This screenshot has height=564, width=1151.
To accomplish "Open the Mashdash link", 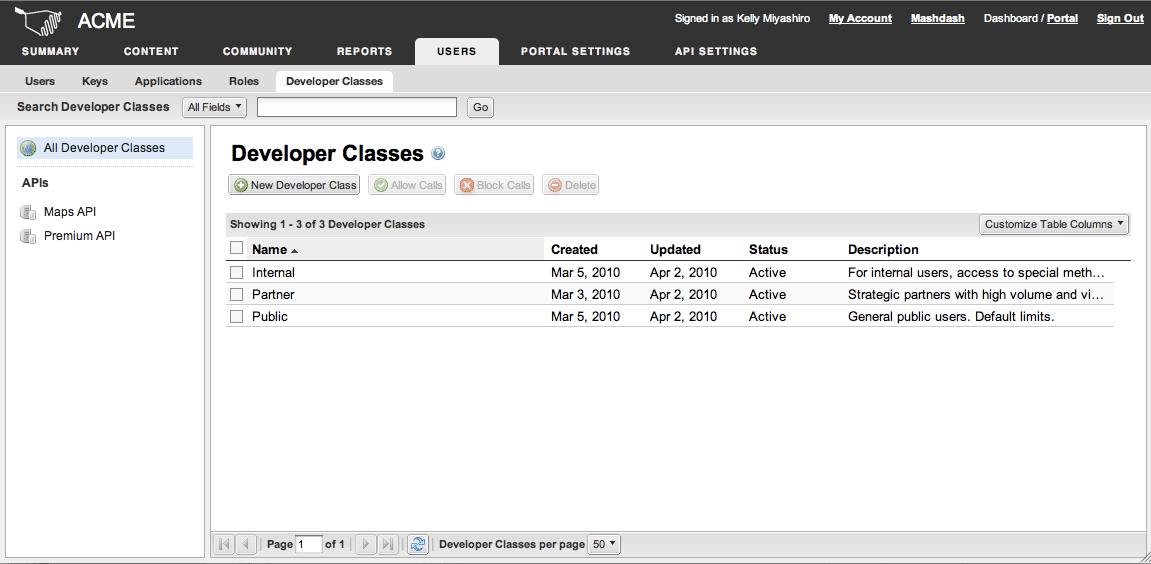I will pyautogui.click(x=937, y=19).
